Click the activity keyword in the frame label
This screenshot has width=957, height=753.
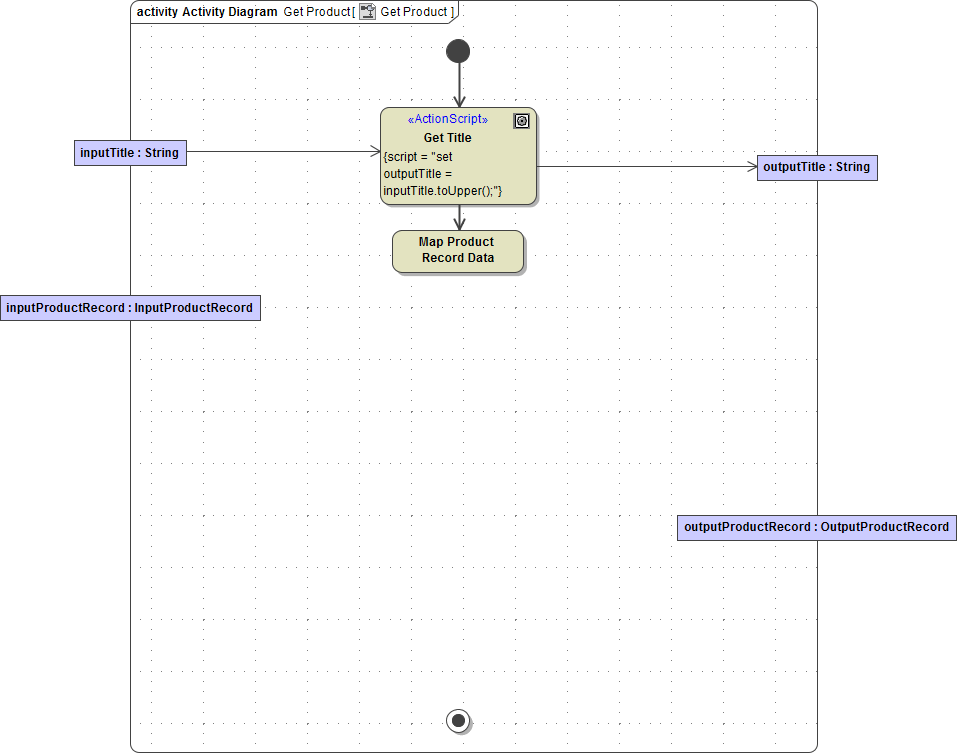pyautogui.click(x=157, y=11)
